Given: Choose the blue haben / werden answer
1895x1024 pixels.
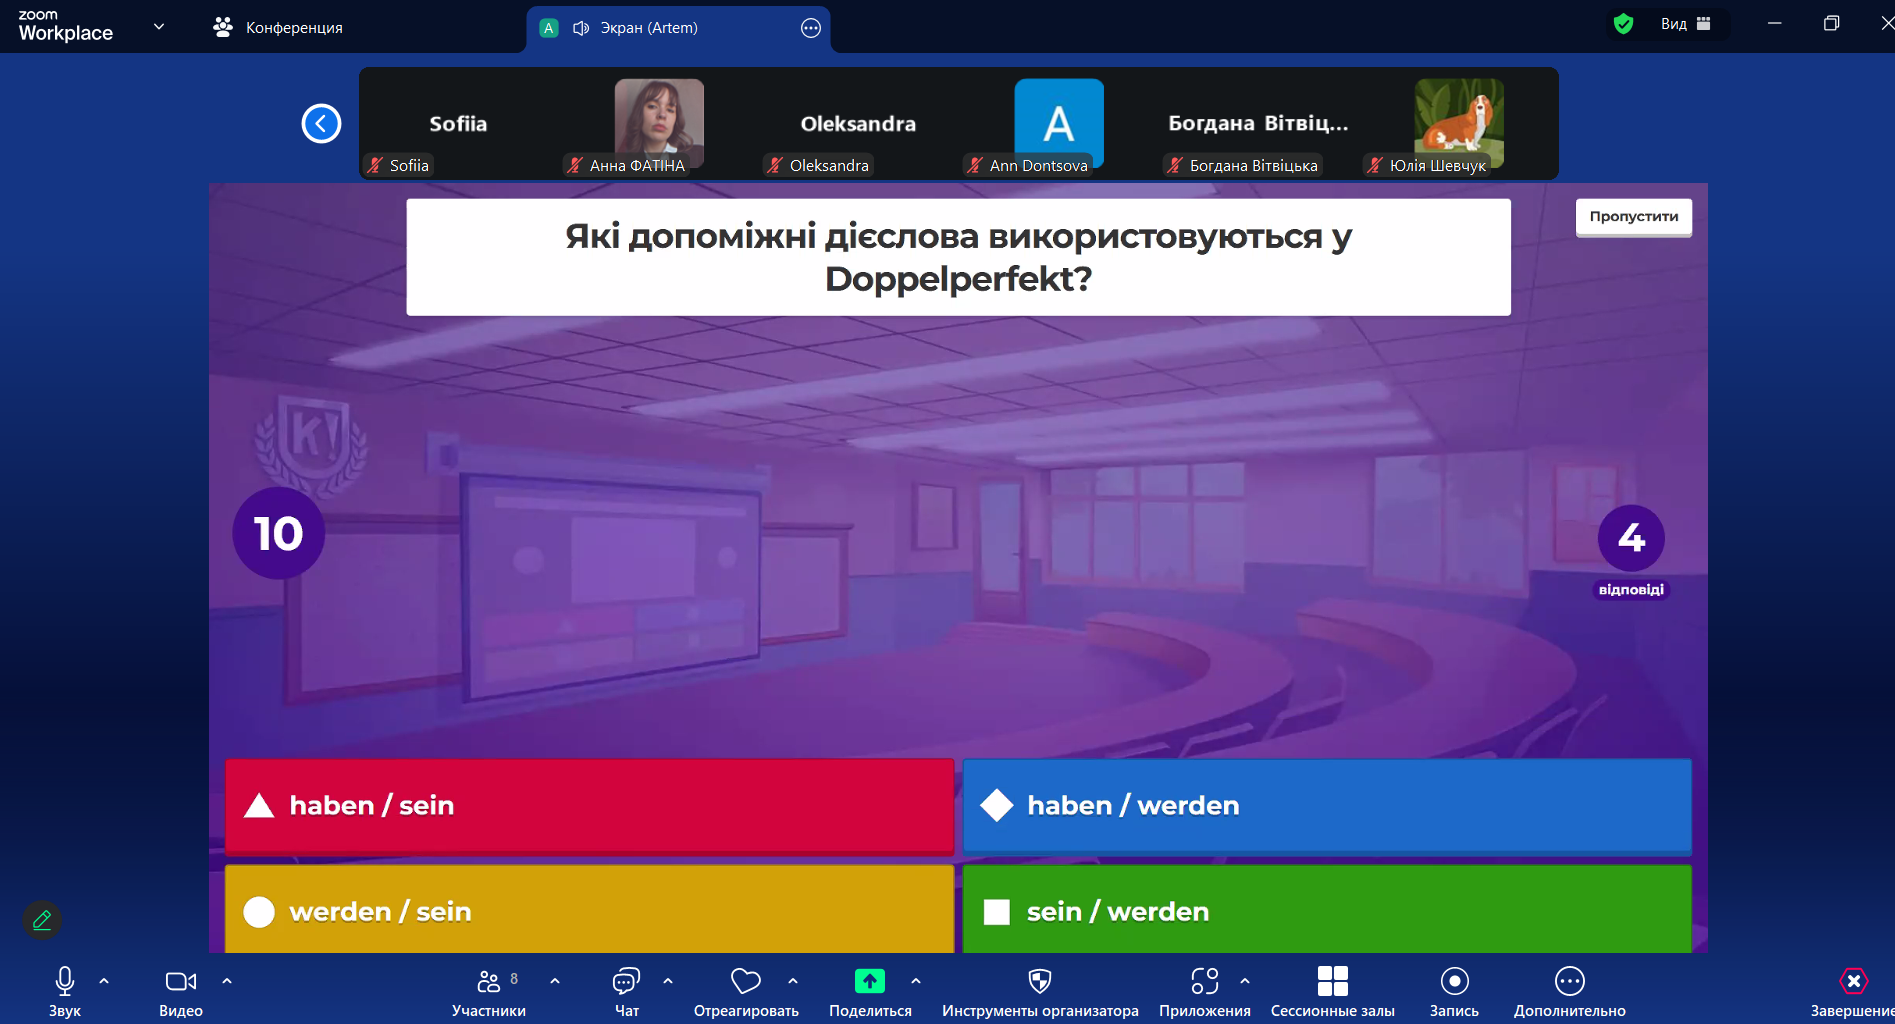Looking at the screenshot, I should (1326, 806).
